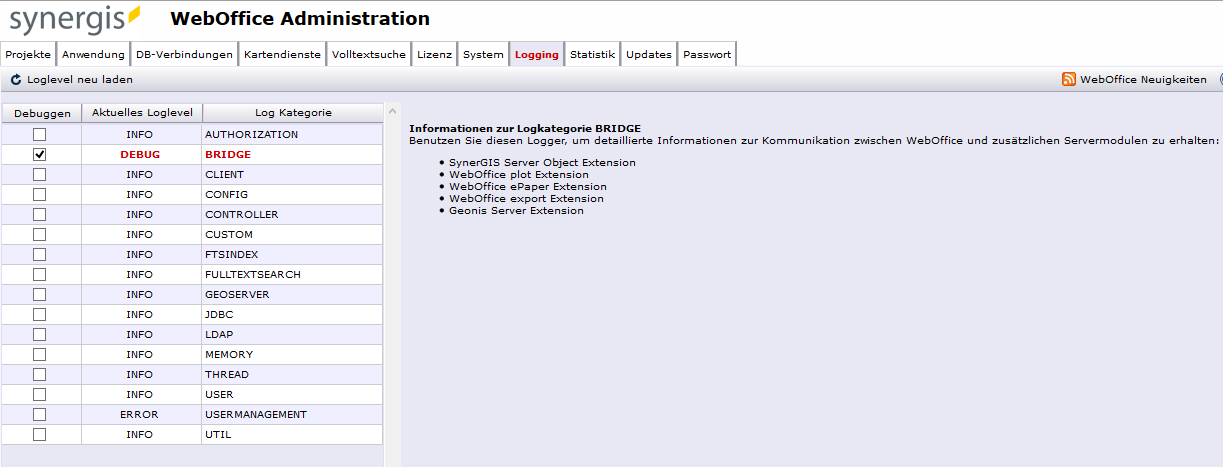Enable debugging for AUTHORIZATION

[39, 134]
